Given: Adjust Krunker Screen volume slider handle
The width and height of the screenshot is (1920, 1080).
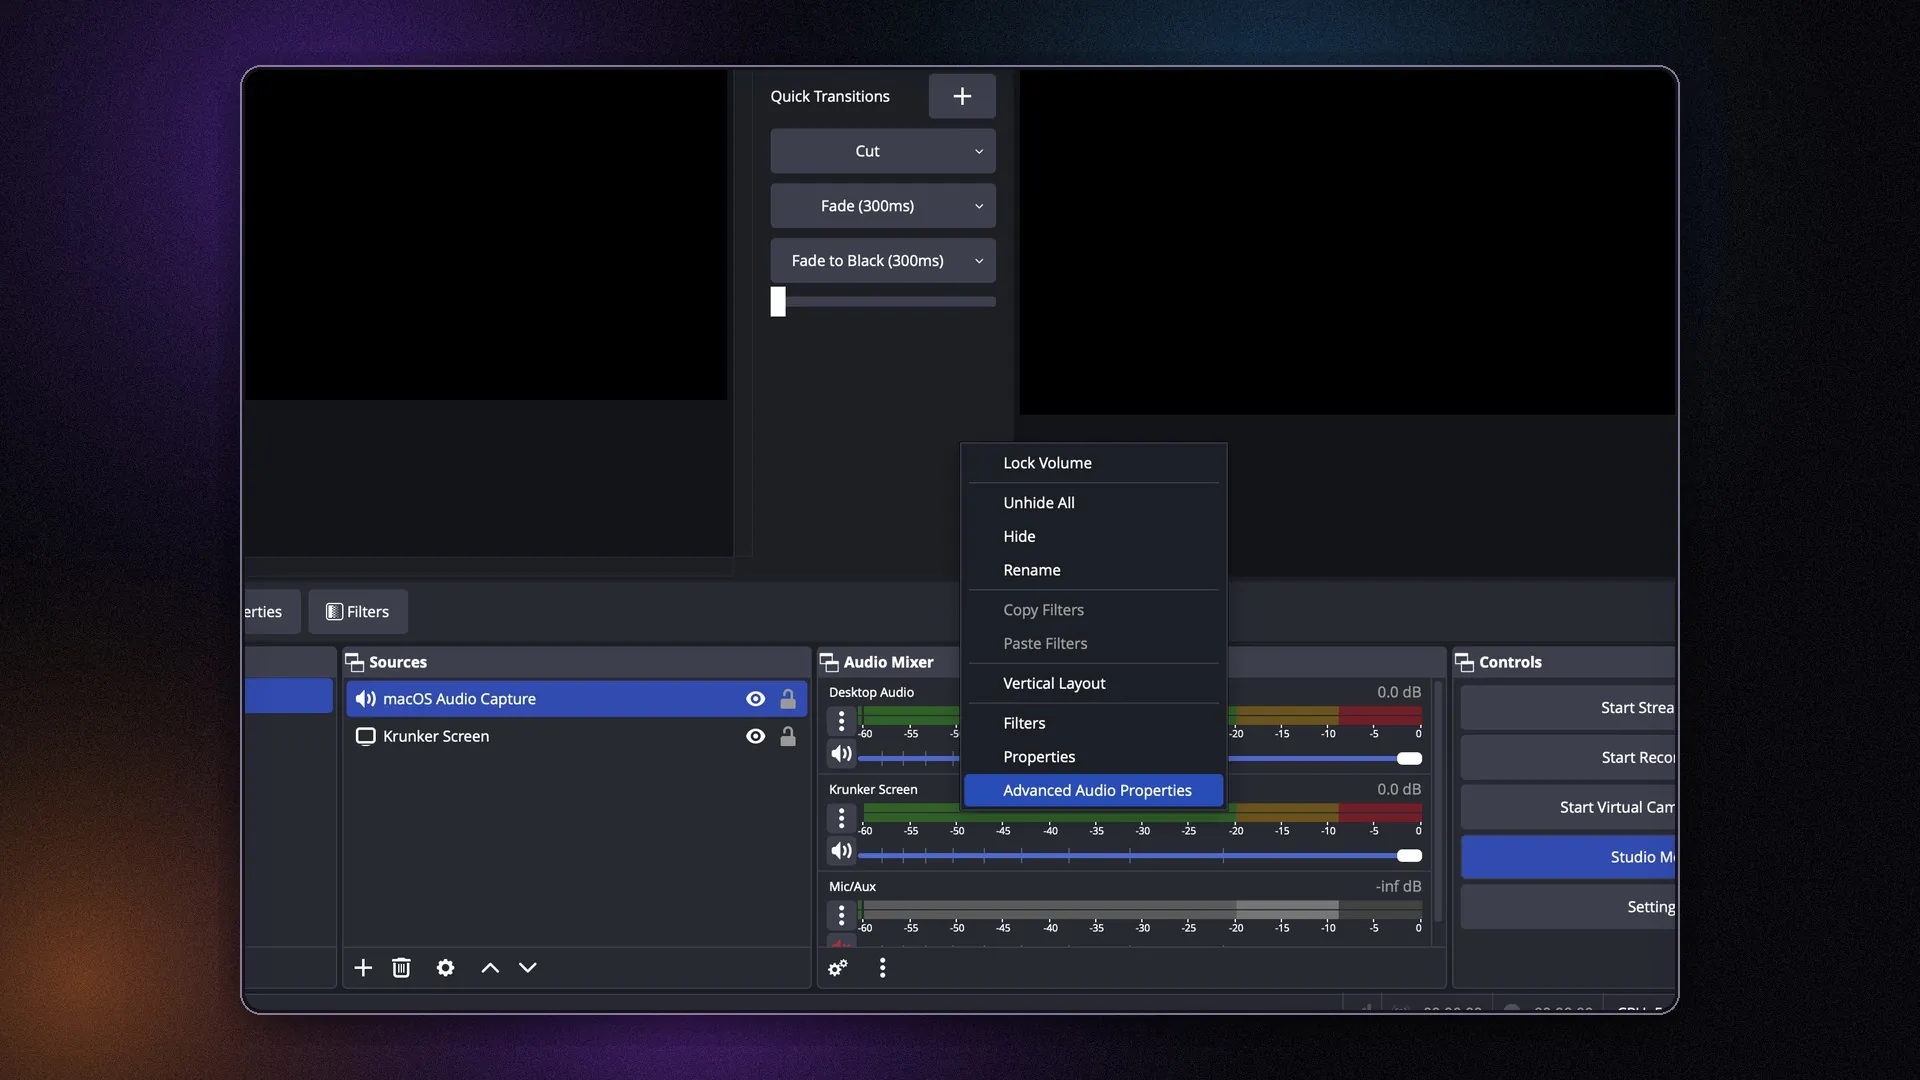Looking at the screenshot, I should pyautogui.click(x=1409, y=856).
